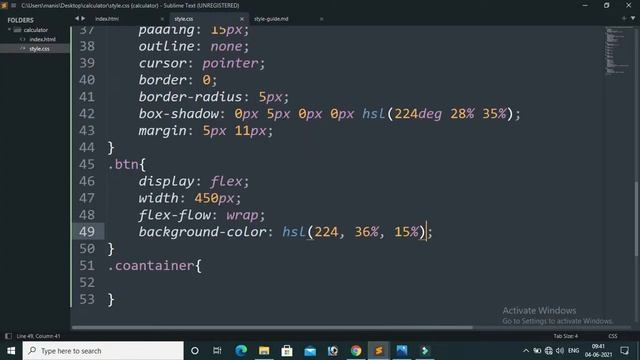Close the style-guide.md tab
This screenshot has width=640, height=360.
[x=321, y=19]
